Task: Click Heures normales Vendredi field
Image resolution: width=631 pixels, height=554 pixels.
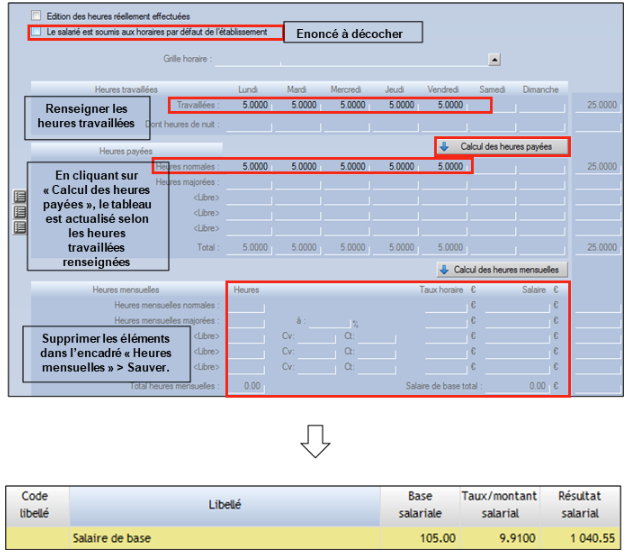Action: pos(444,167)
